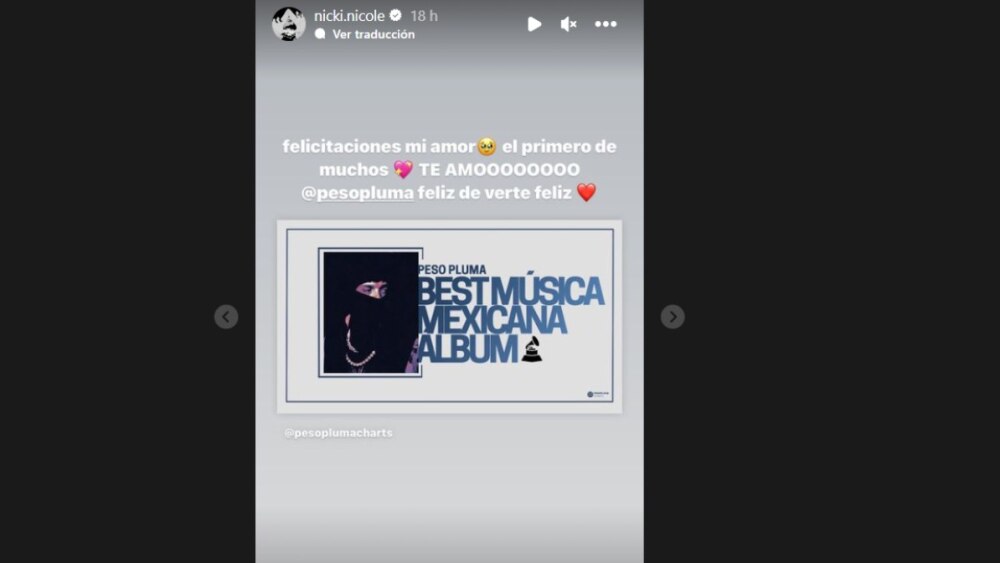Click the 18 h timestamp
Image resolution: width=1000 pixels, height=563 pixels.
tap(424, 16)
